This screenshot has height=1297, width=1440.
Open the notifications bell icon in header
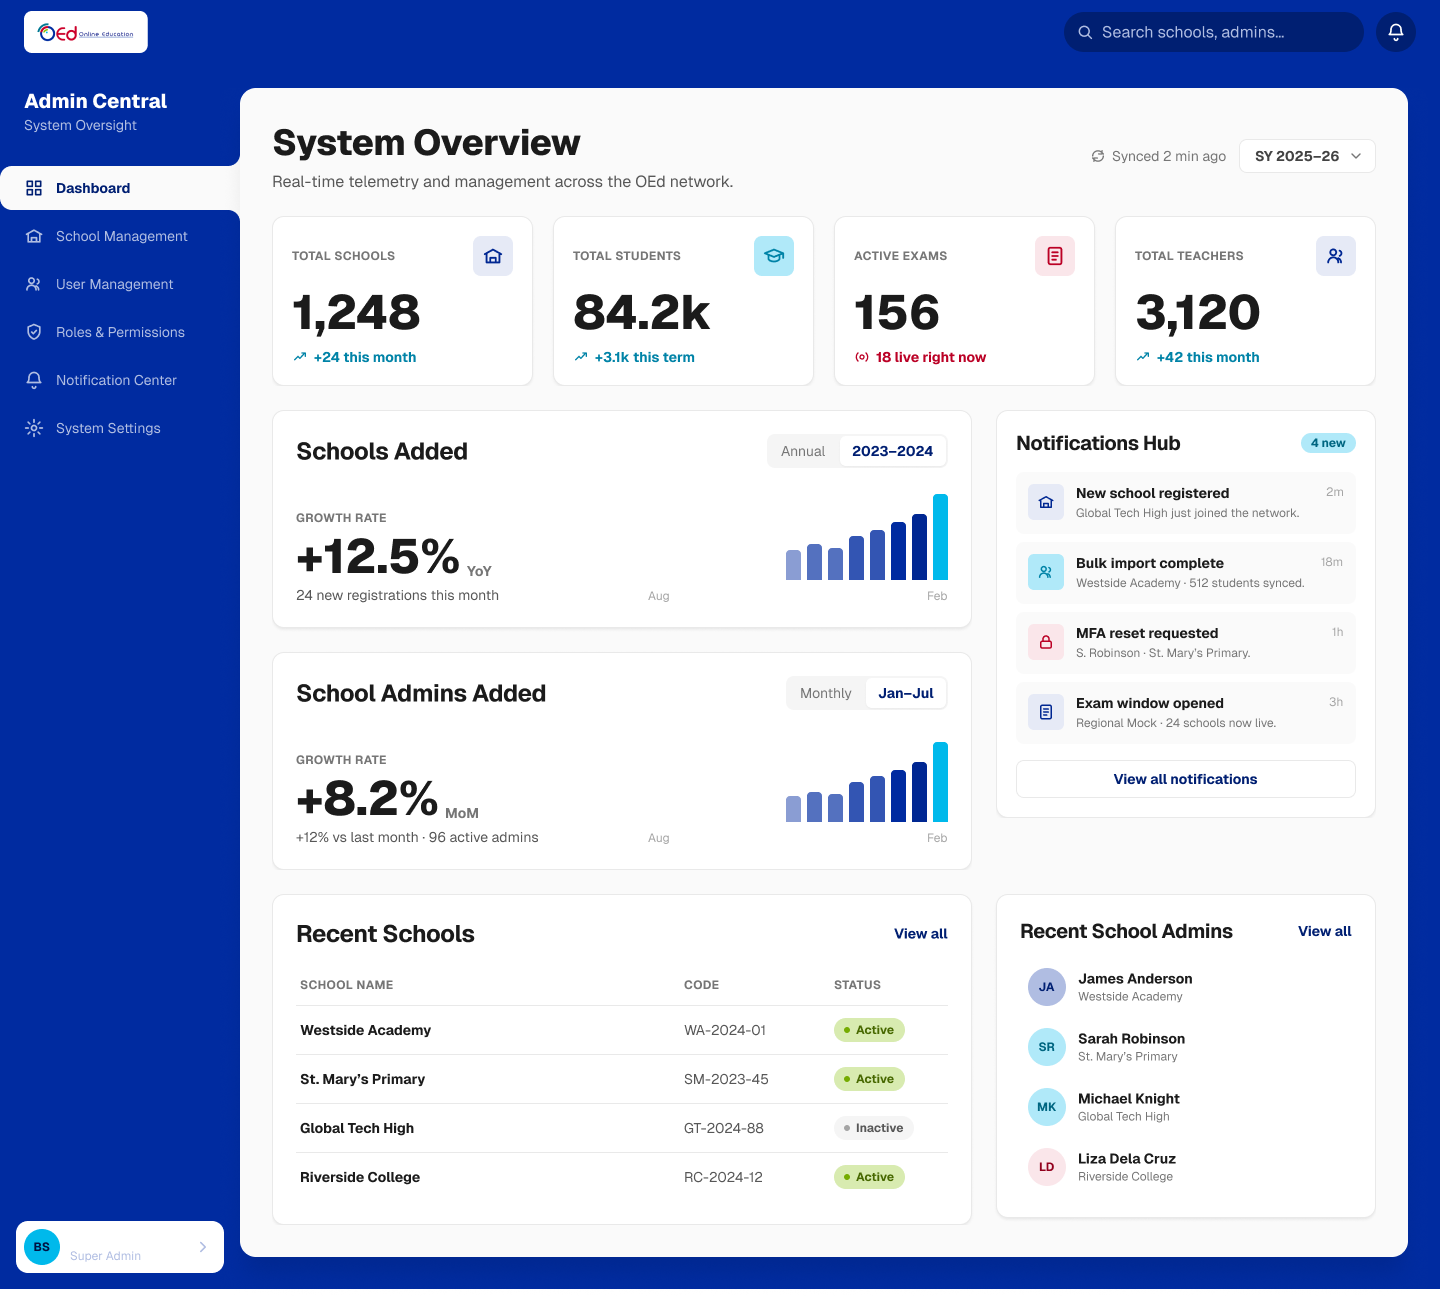[1396, 32]
